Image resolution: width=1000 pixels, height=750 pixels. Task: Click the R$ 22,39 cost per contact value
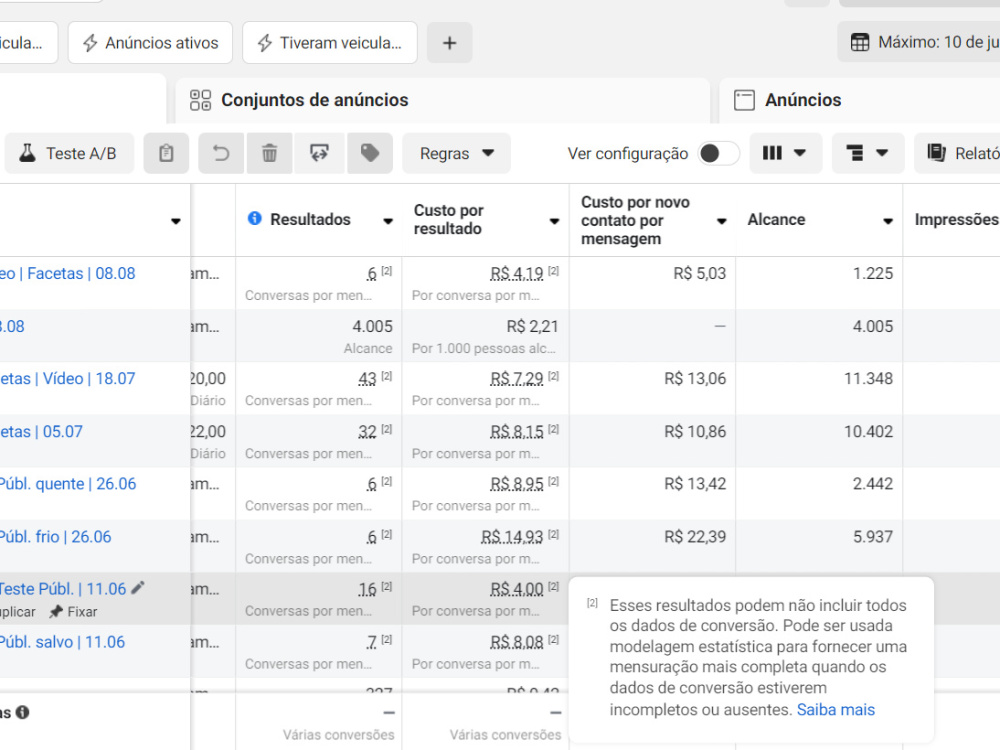tap(695, 537)
